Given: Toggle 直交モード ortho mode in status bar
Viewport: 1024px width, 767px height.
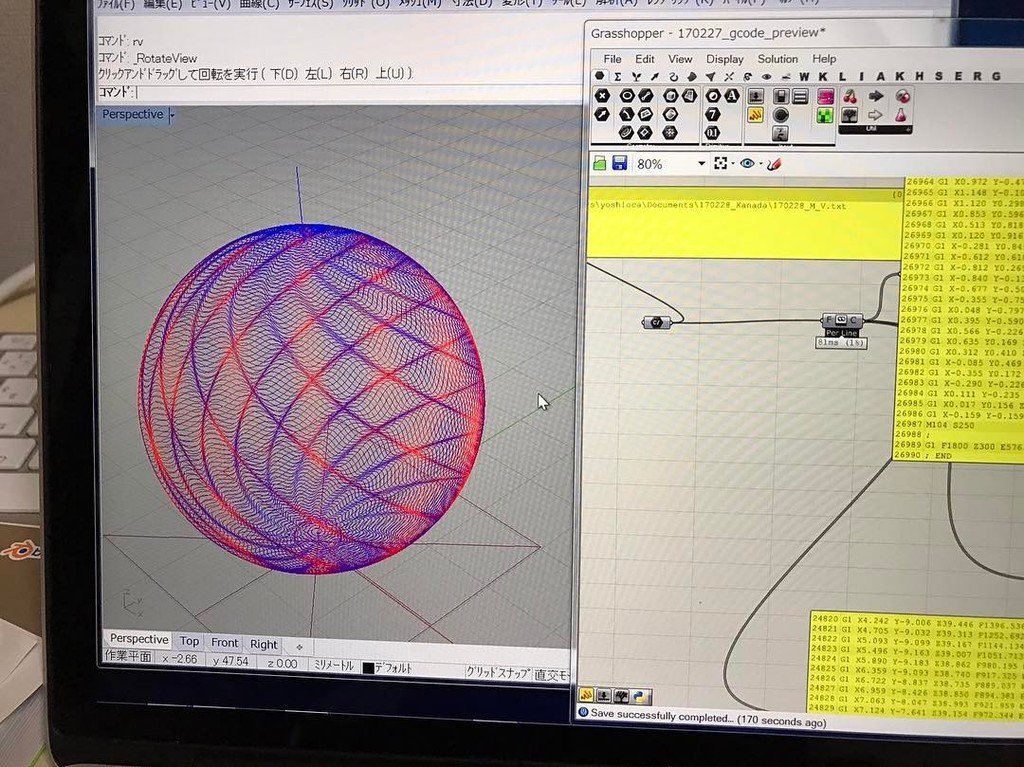Looking at the screenshot, I should [552, 674].
